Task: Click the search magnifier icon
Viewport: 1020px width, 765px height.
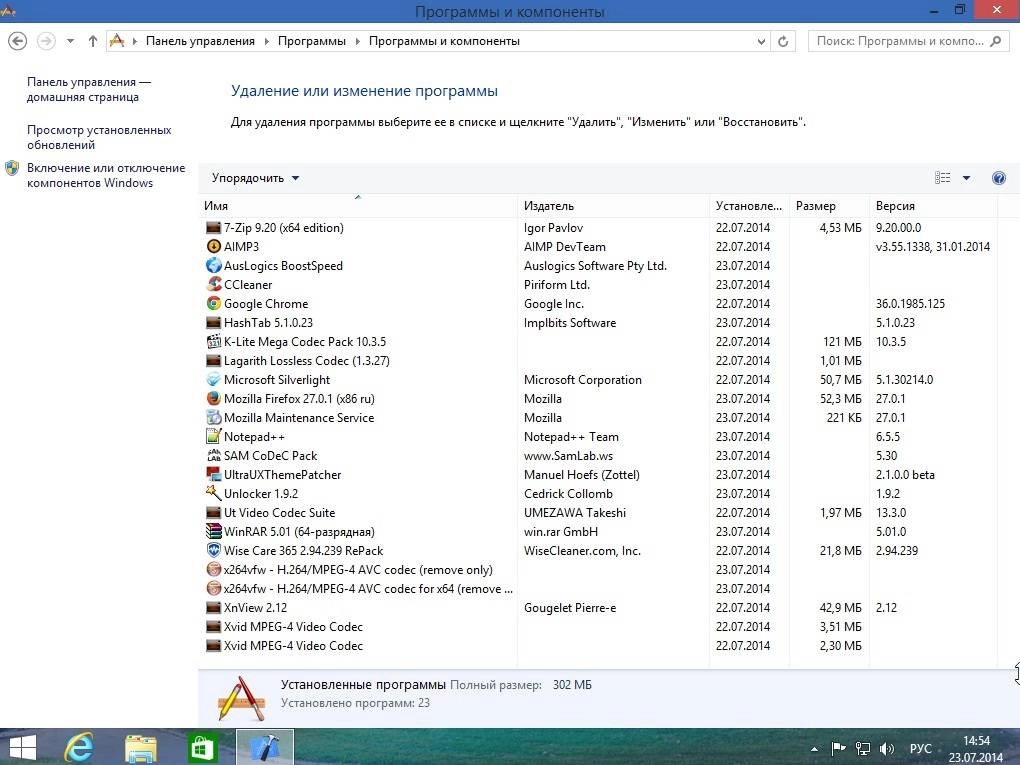Action: click(995, 41)
